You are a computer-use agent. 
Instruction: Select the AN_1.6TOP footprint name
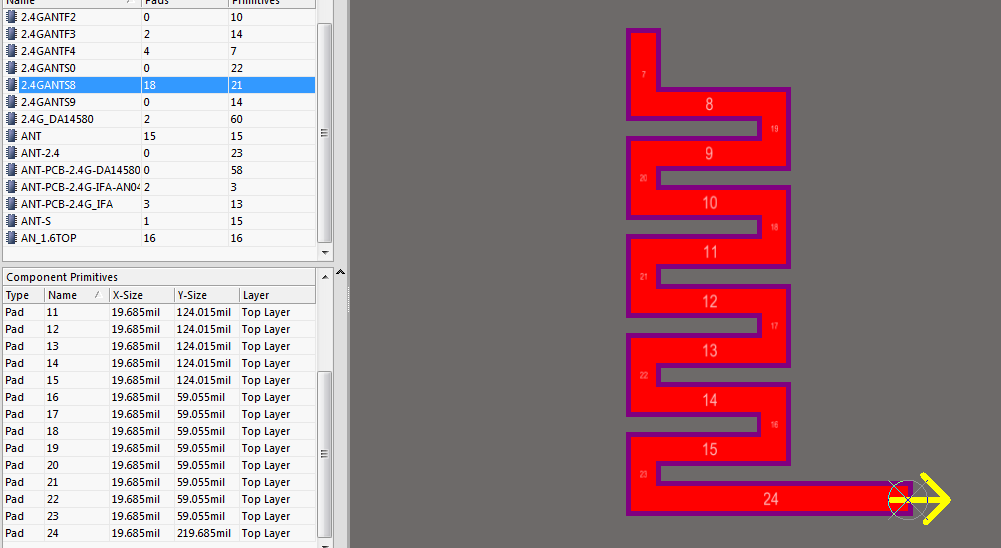pos(49,238)
